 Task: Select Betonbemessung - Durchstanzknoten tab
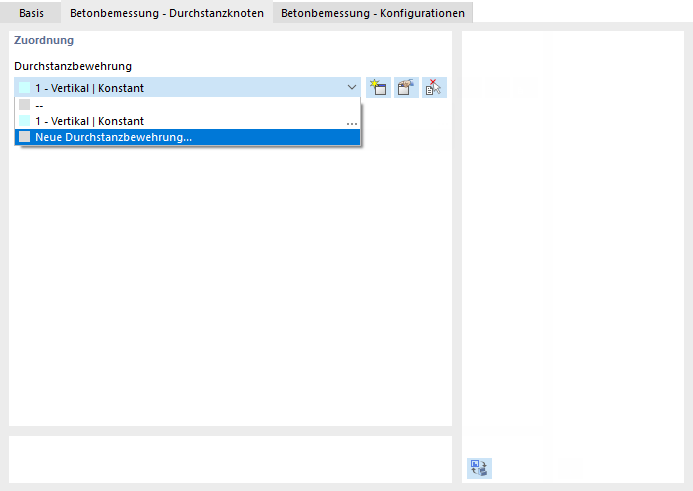point(167,13)
